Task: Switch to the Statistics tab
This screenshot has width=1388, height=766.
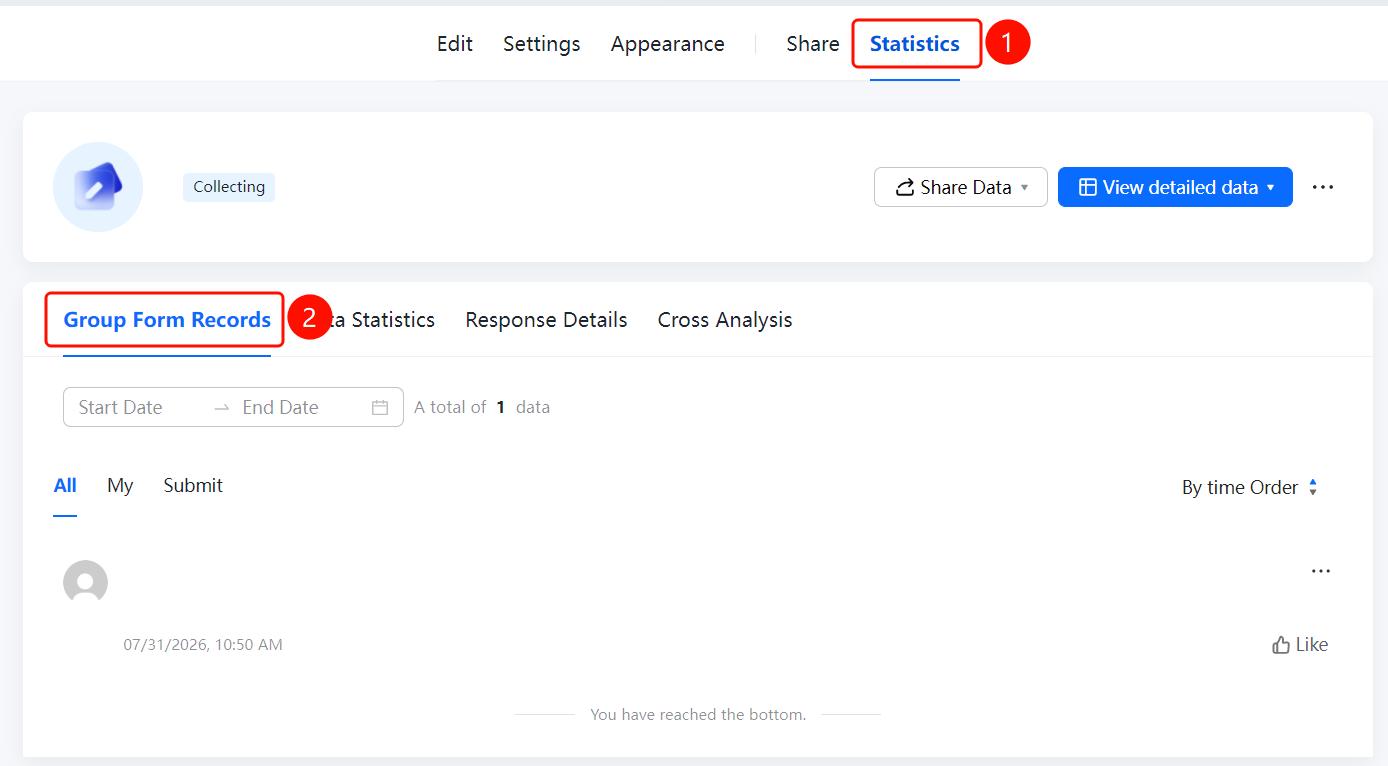Action: point(915,44)
